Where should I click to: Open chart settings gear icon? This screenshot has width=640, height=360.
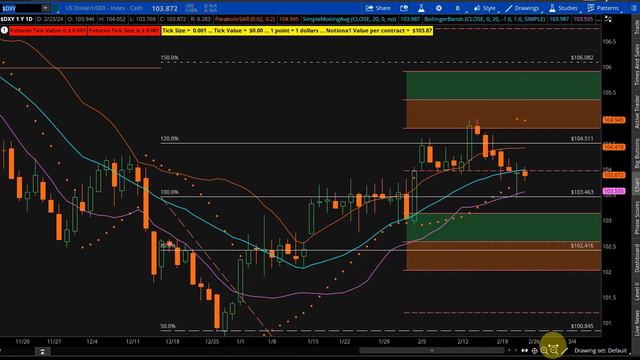tap(439, 8)
